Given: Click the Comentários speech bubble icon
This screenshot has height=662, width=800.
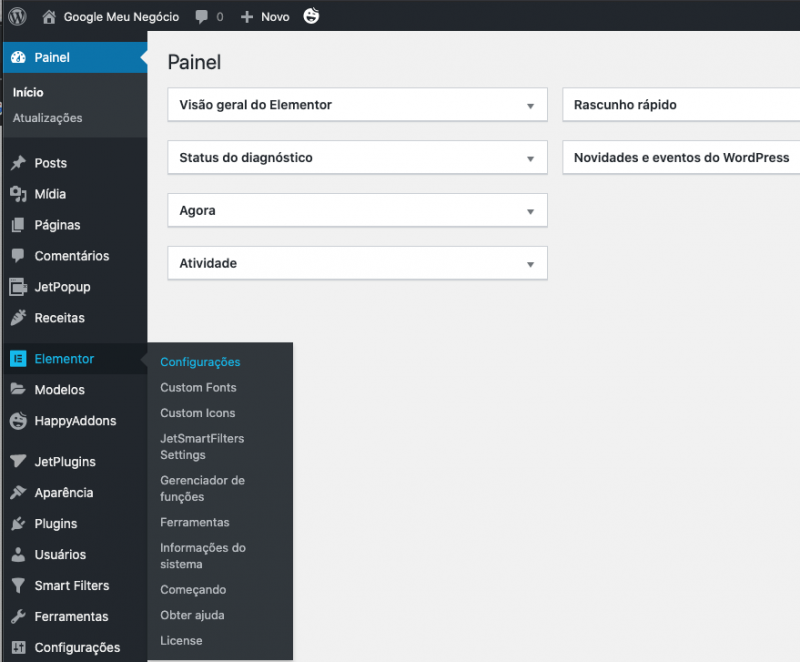Looking at the screenshot, I should click(18, 256).
